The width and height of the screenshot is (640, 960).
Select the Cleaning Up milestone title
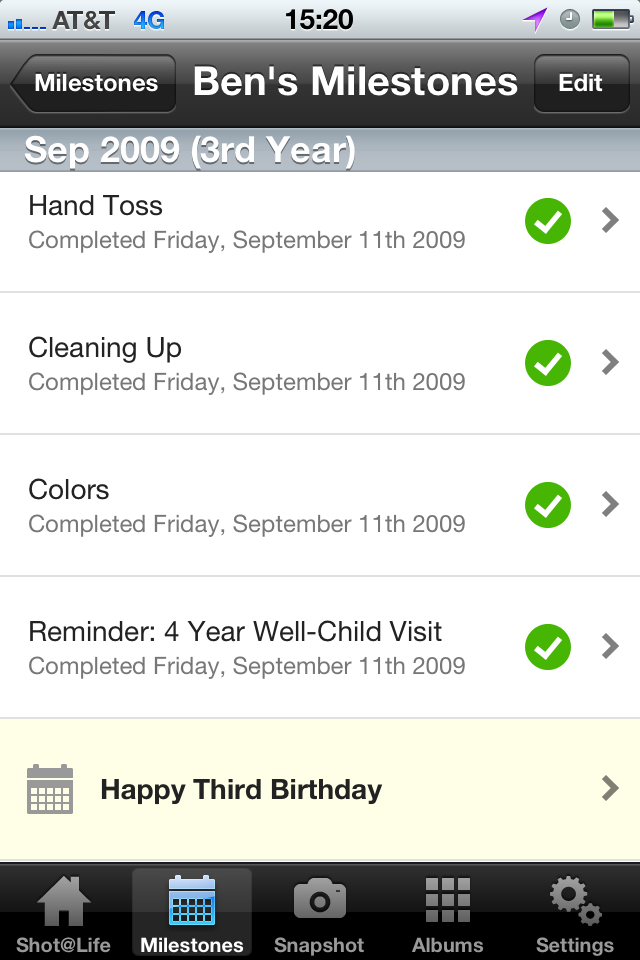(105, 348)
